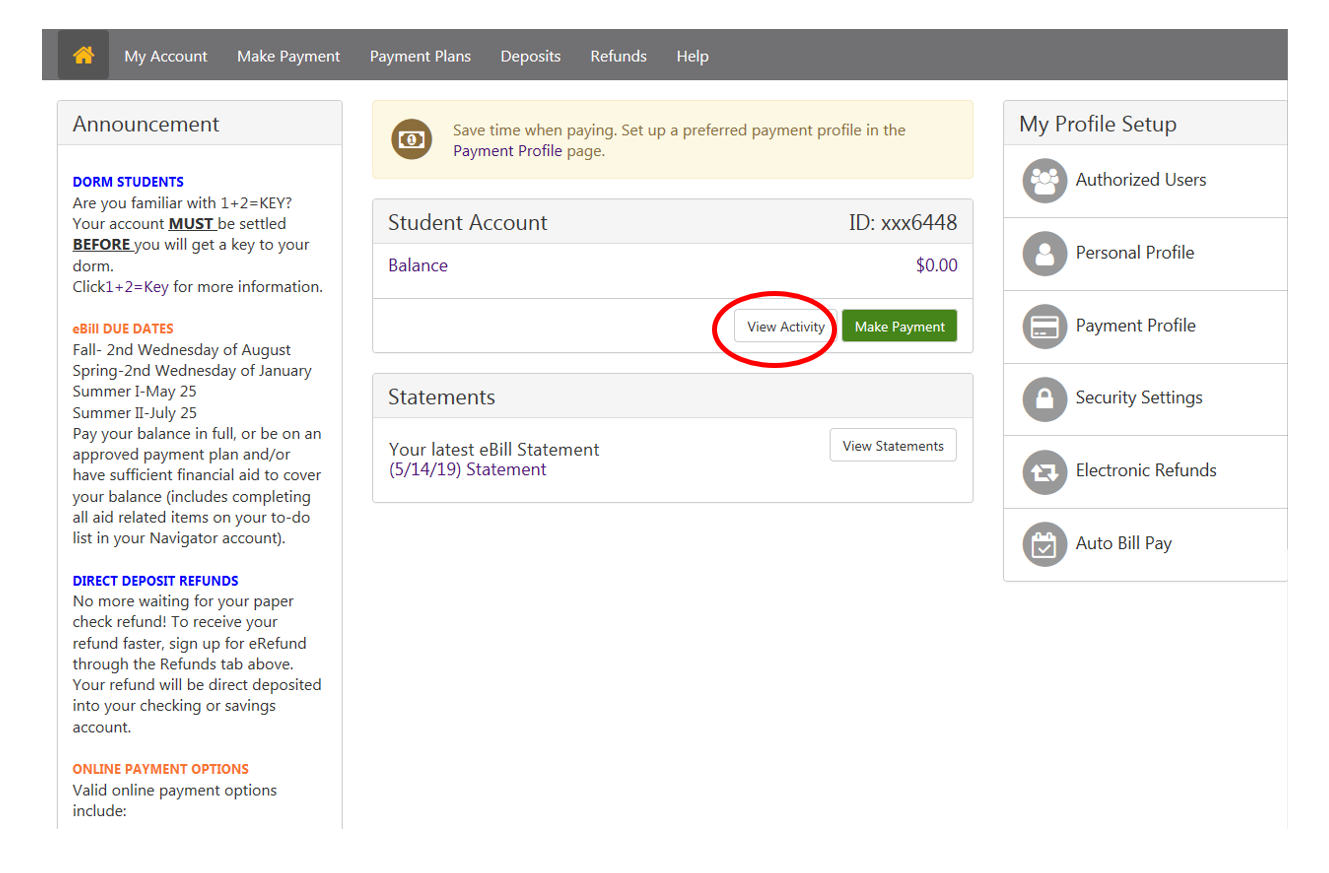The image size is (1329, 873).
Task: Click the ID: xxx6448 text
Action: tap(903, 222)
